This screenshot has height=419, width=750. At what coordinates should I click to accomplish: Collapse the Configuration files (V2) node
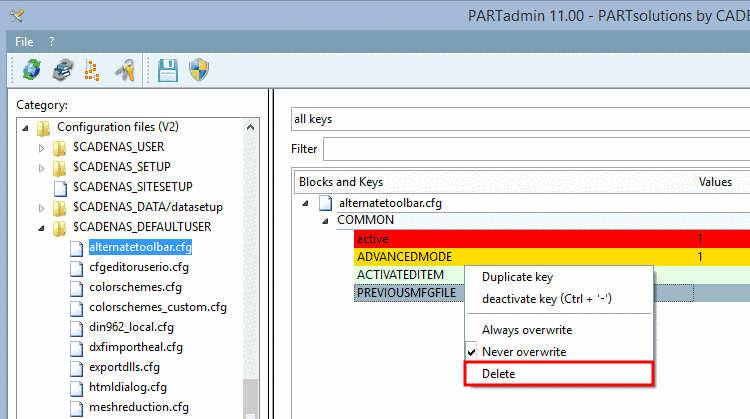(x=25, y=128)
